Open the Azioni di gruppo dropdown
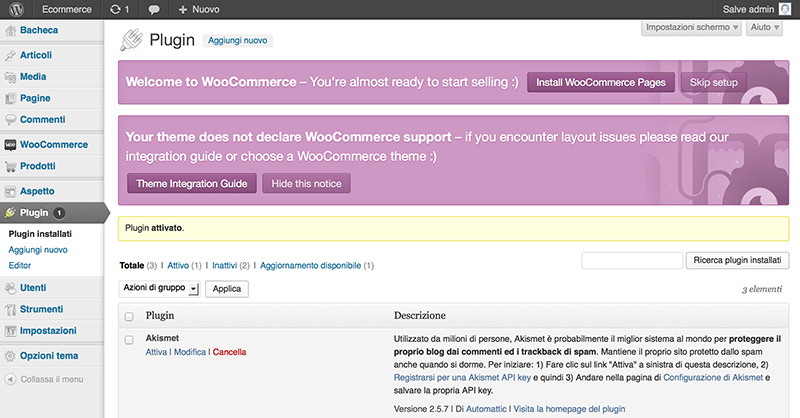Screen dimensions: 800x418 [160, 288]
